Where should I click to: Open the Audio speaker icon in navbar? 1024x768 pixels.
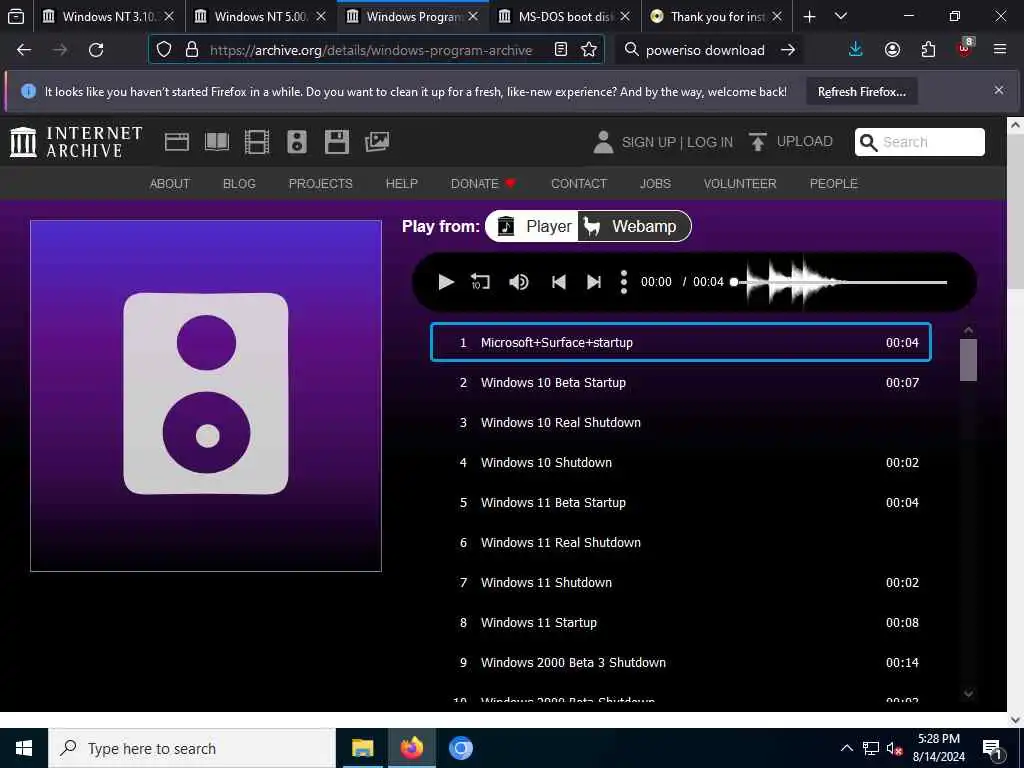pos(296,142)
